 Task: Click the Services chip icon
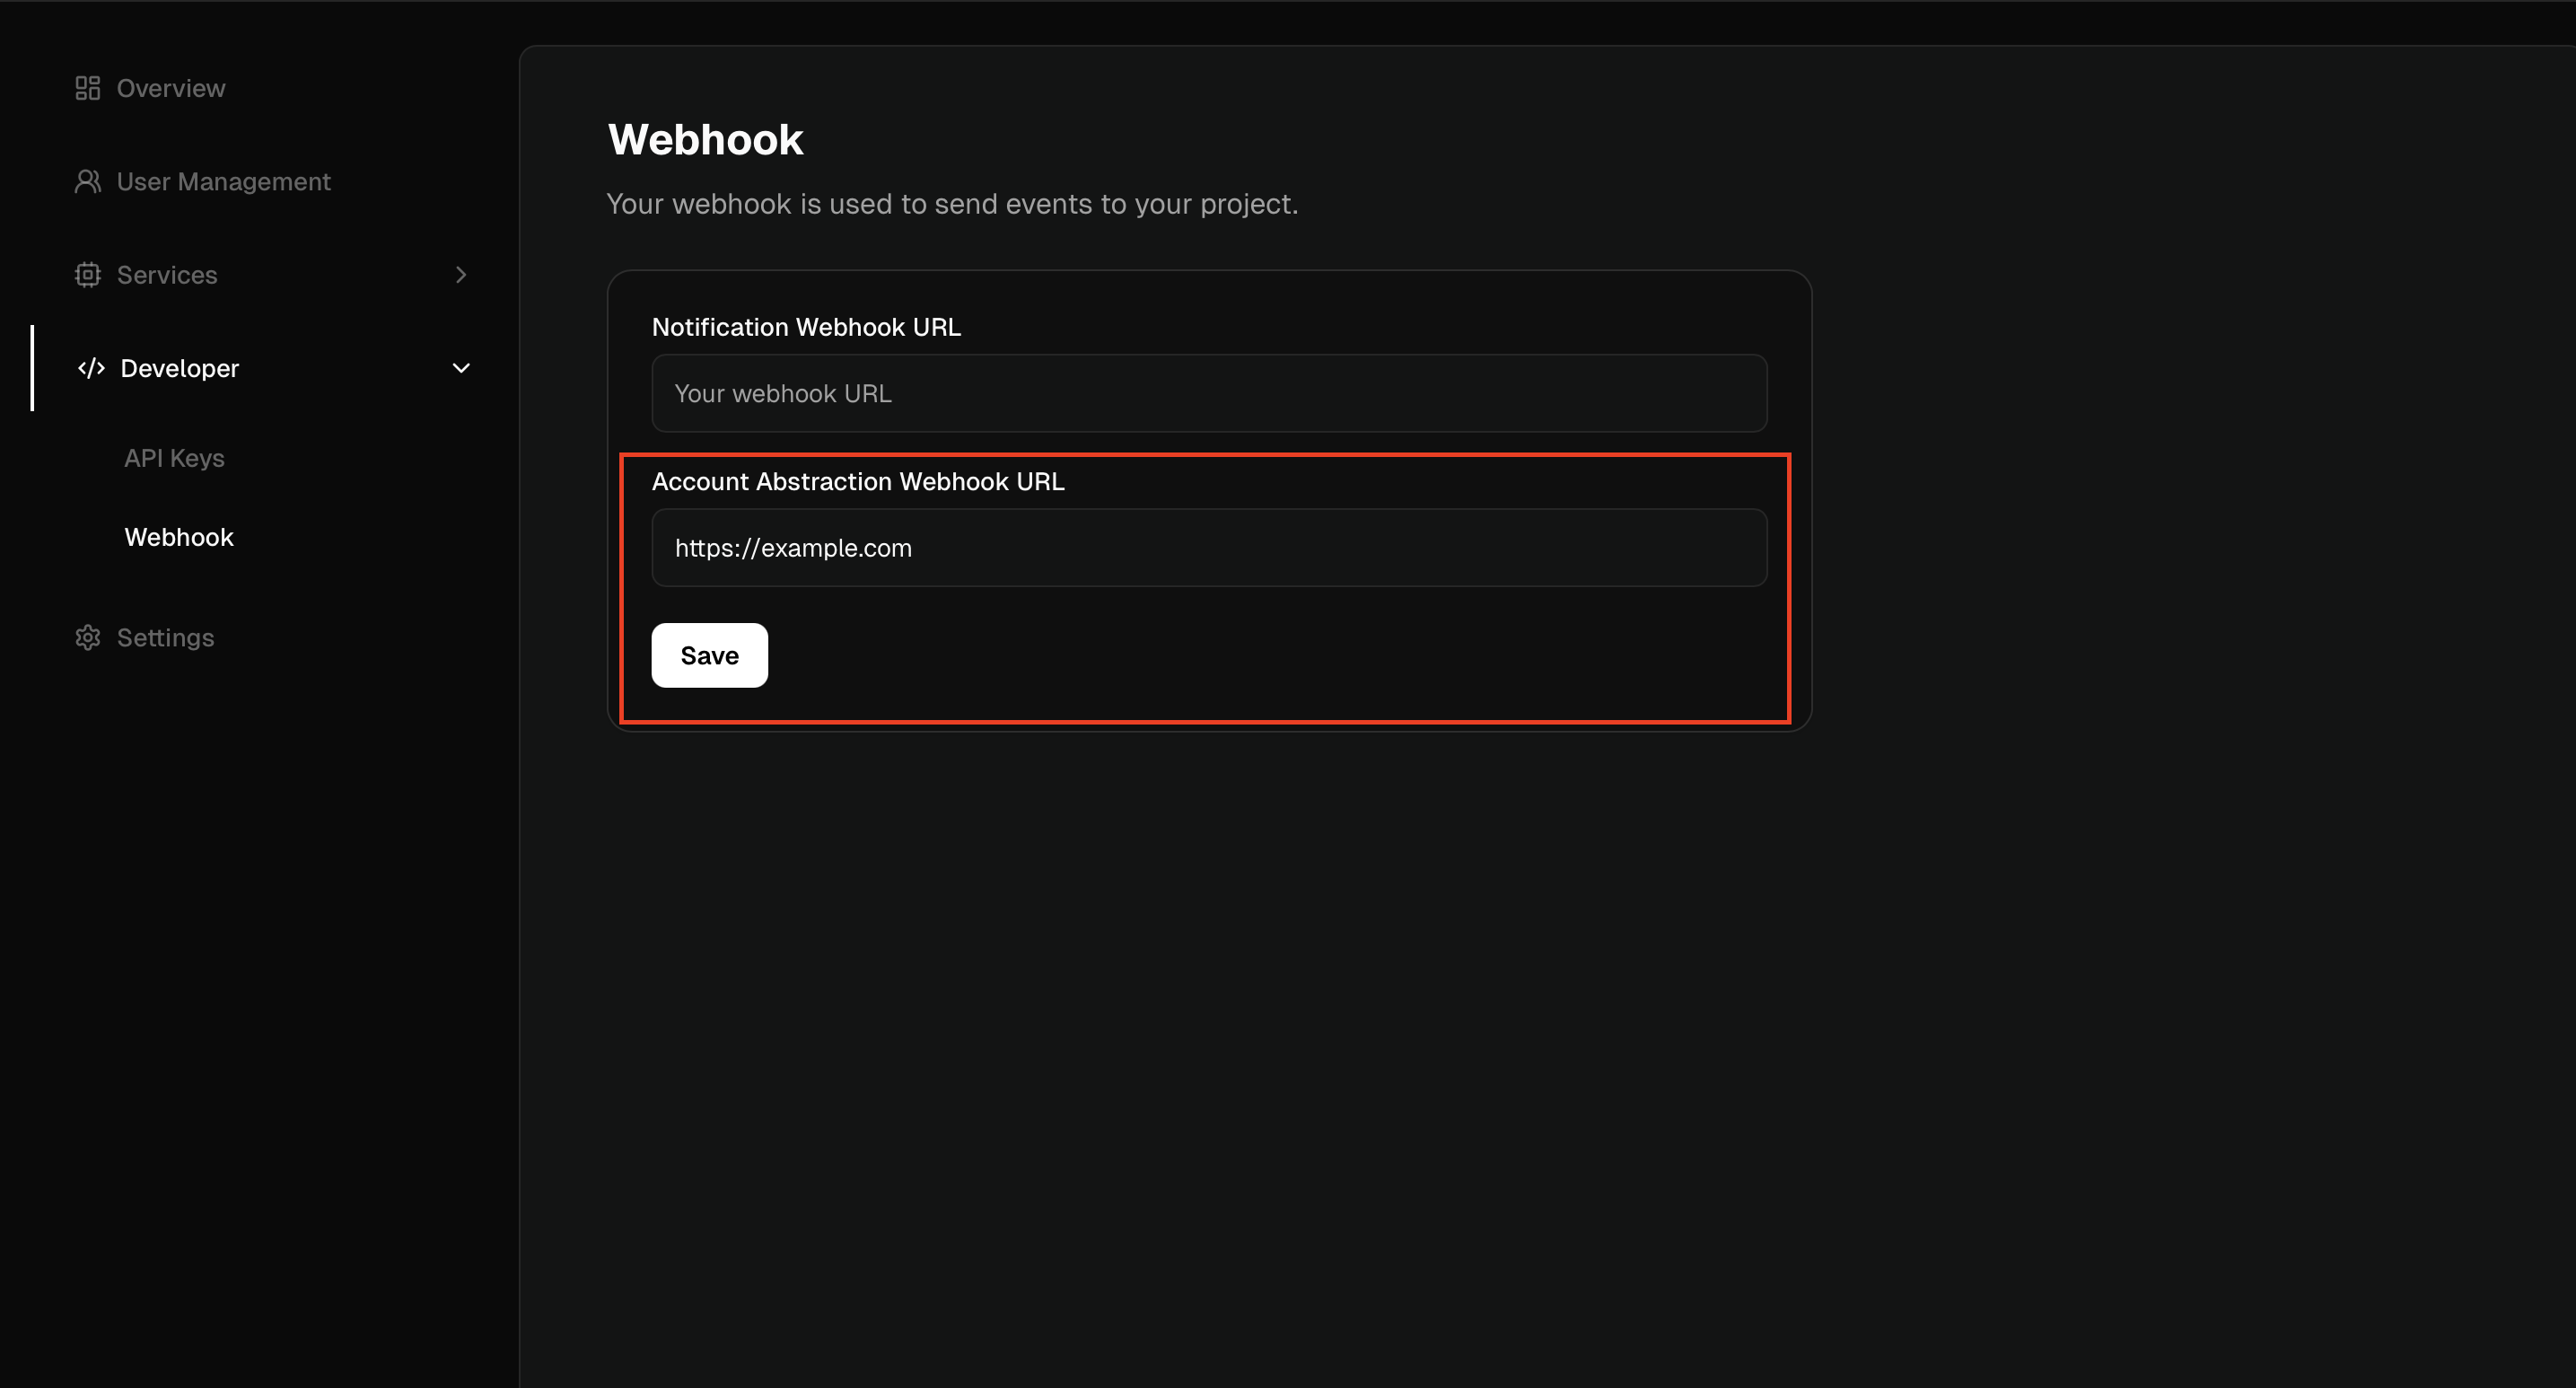pos(88,274)
